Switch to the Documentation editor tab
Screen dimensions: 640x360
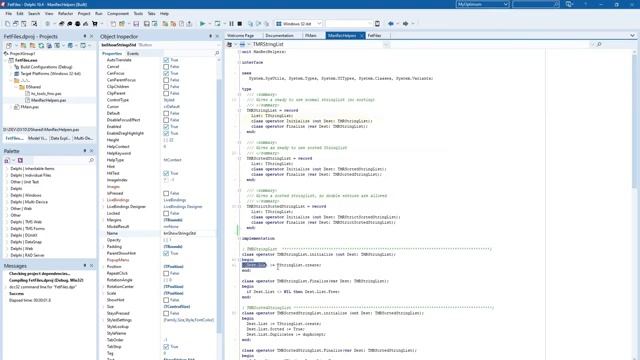tap(280, 36)
